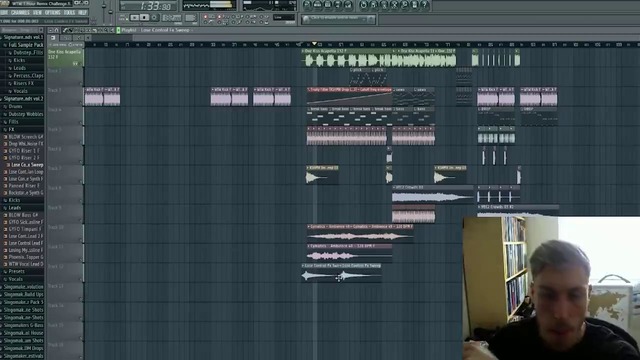Click the Play button in transport
The image size is (640, 360).
coord(135,18)
